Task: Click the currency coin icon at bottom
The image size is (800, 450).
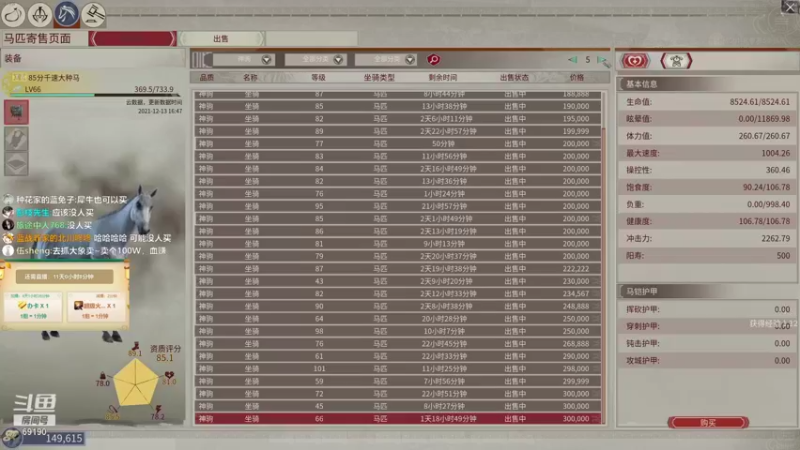Action: (11, 437)
